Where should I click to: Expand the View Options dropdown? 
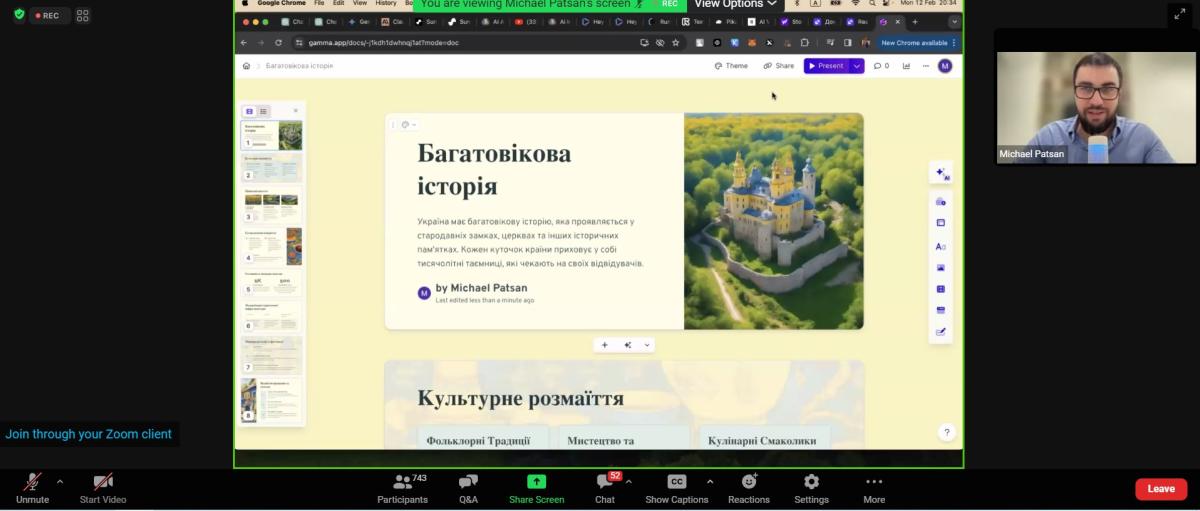[735, 4]
